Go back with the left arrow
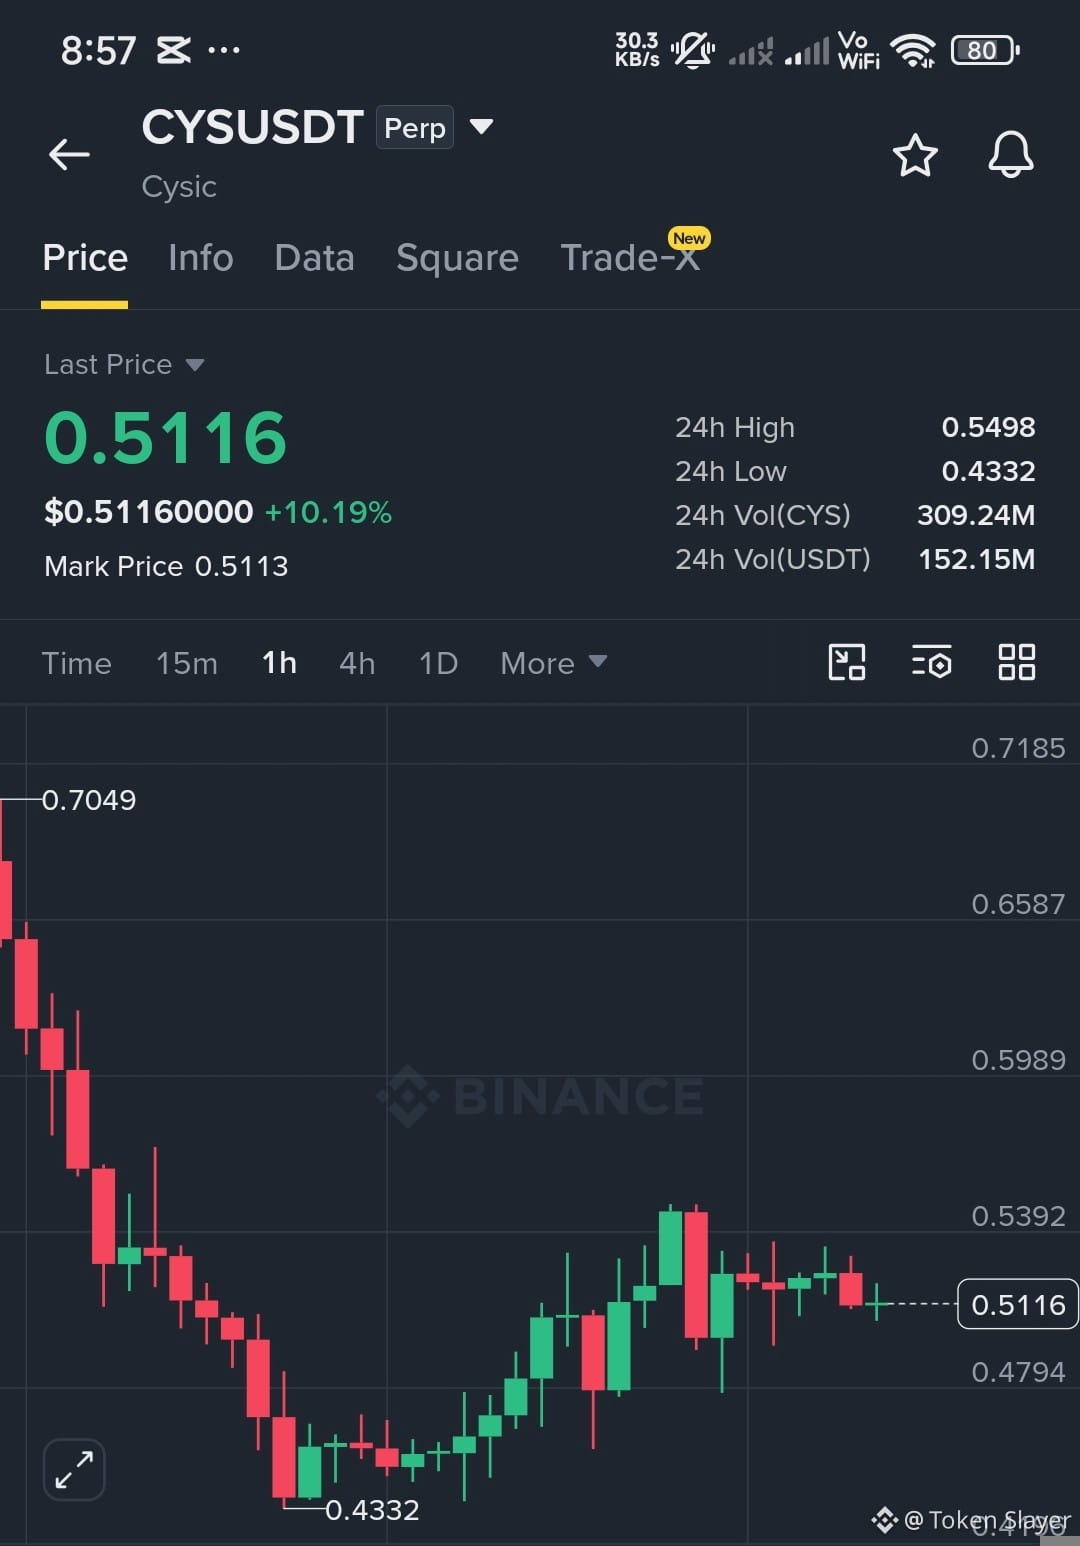 (69, 154)
